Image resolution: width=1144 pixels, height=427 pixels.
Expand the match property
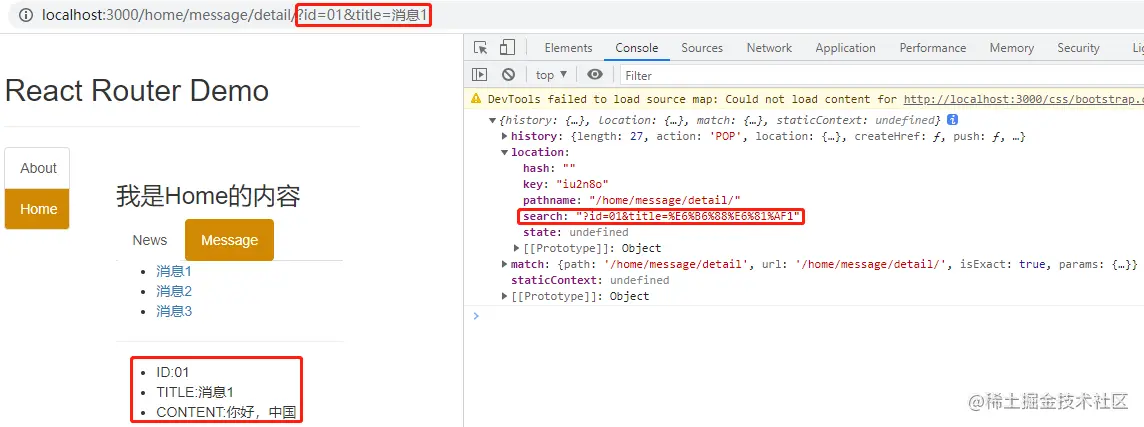[x=504, y=264]
